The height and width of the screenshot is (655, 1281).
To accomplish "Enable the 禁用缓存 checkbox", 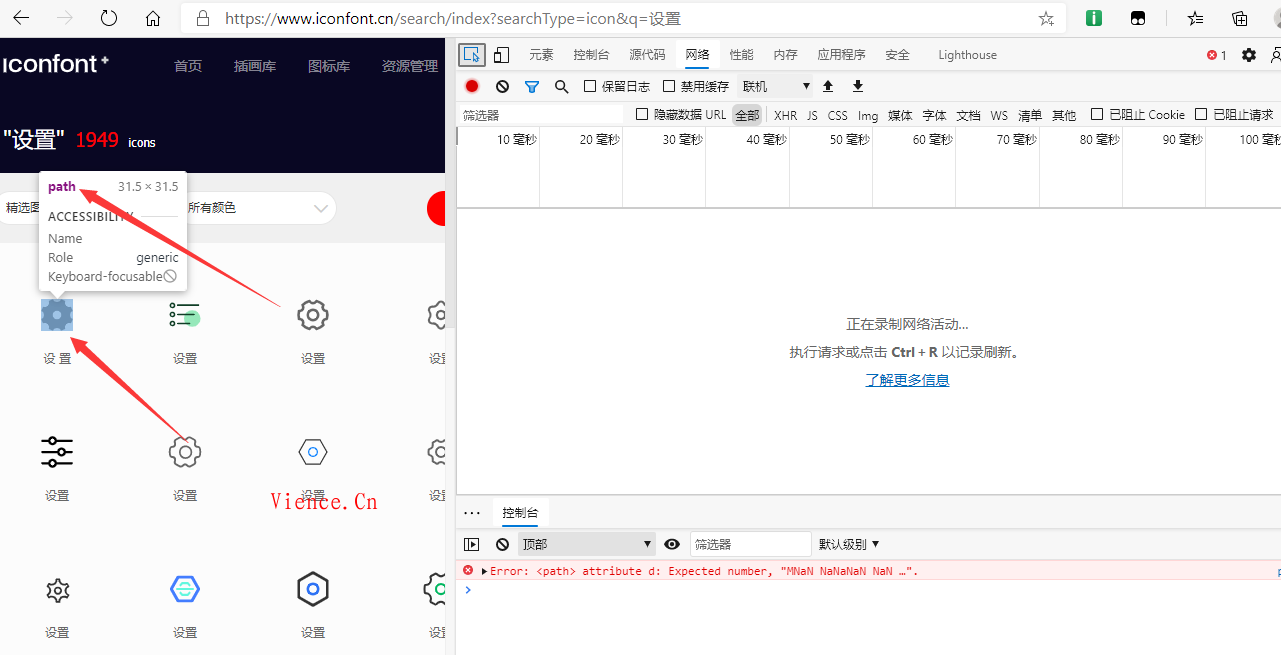I will [x=668, y=86].
